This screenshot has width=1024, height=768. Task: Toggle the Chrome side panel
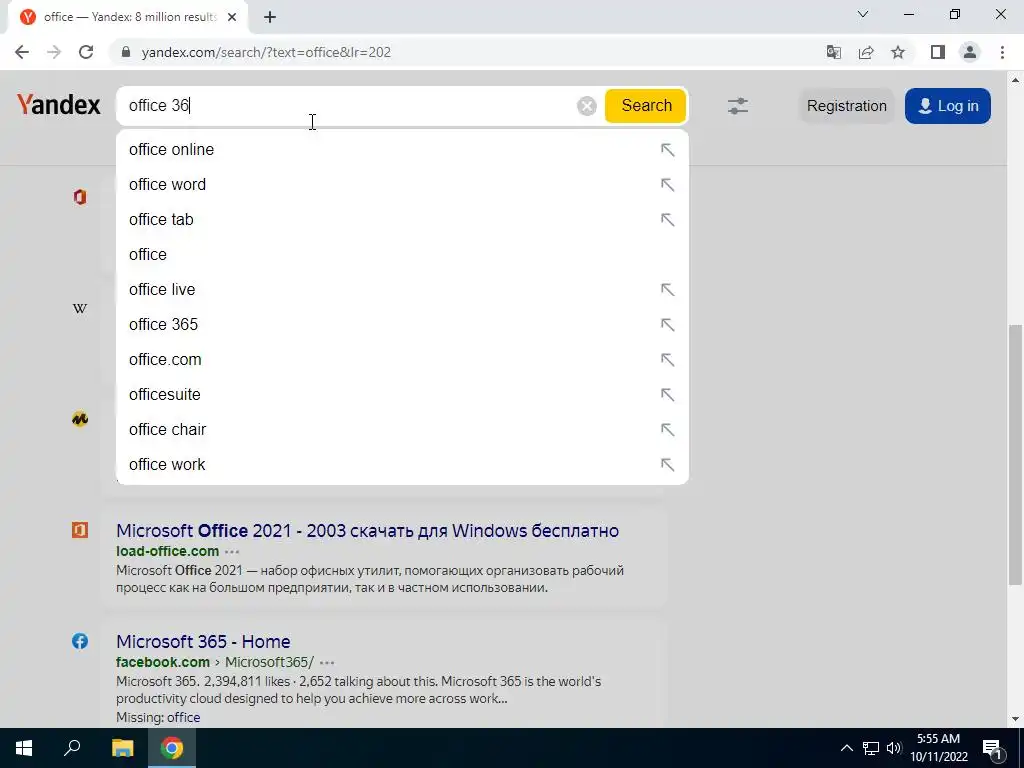point(938,52)
